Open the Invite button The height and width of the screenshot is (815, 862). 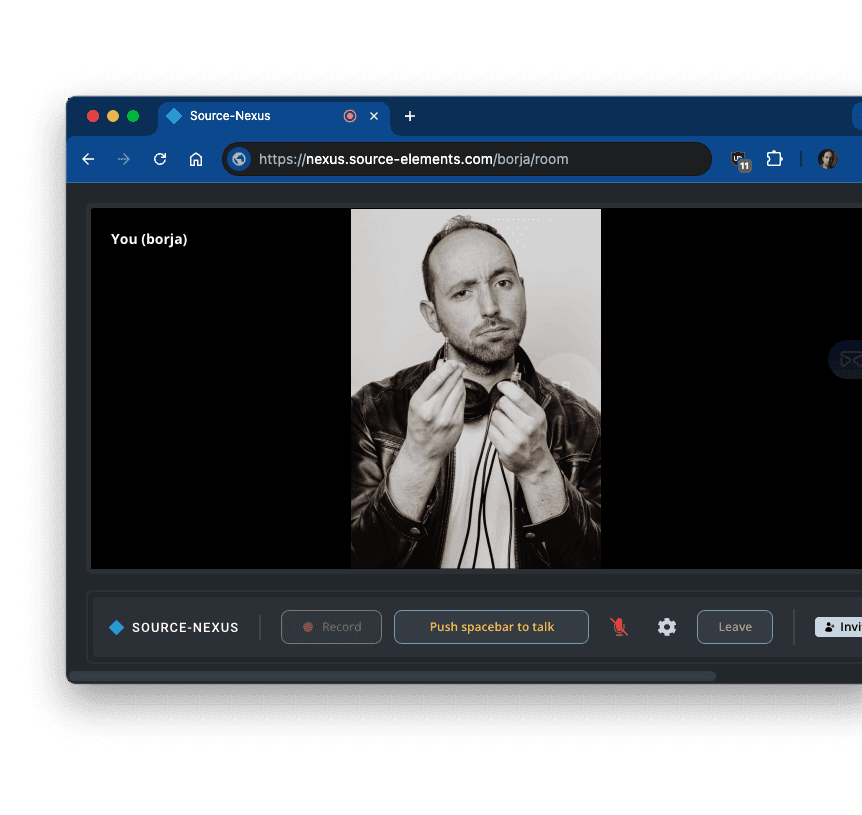pos(840,627)
